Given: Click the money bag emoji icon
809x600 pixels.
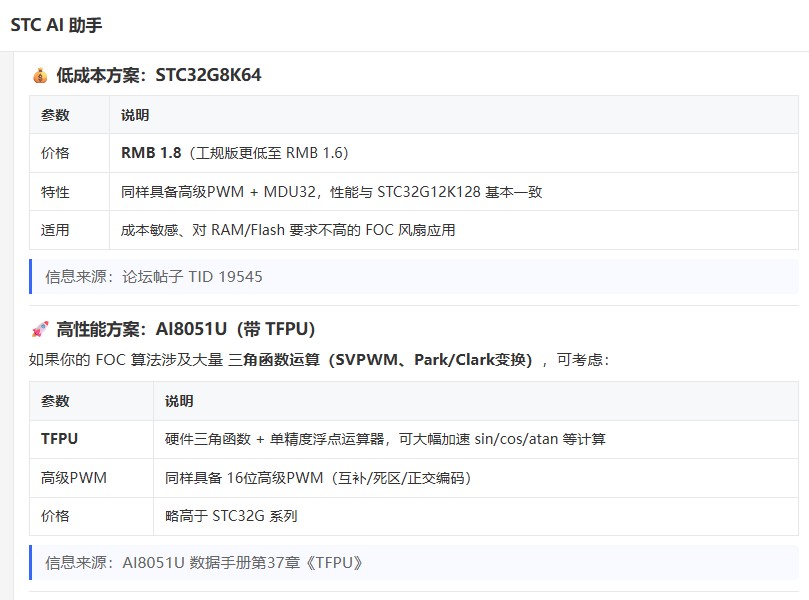Looking at the screenshot, I should click(x=40, y=76).
